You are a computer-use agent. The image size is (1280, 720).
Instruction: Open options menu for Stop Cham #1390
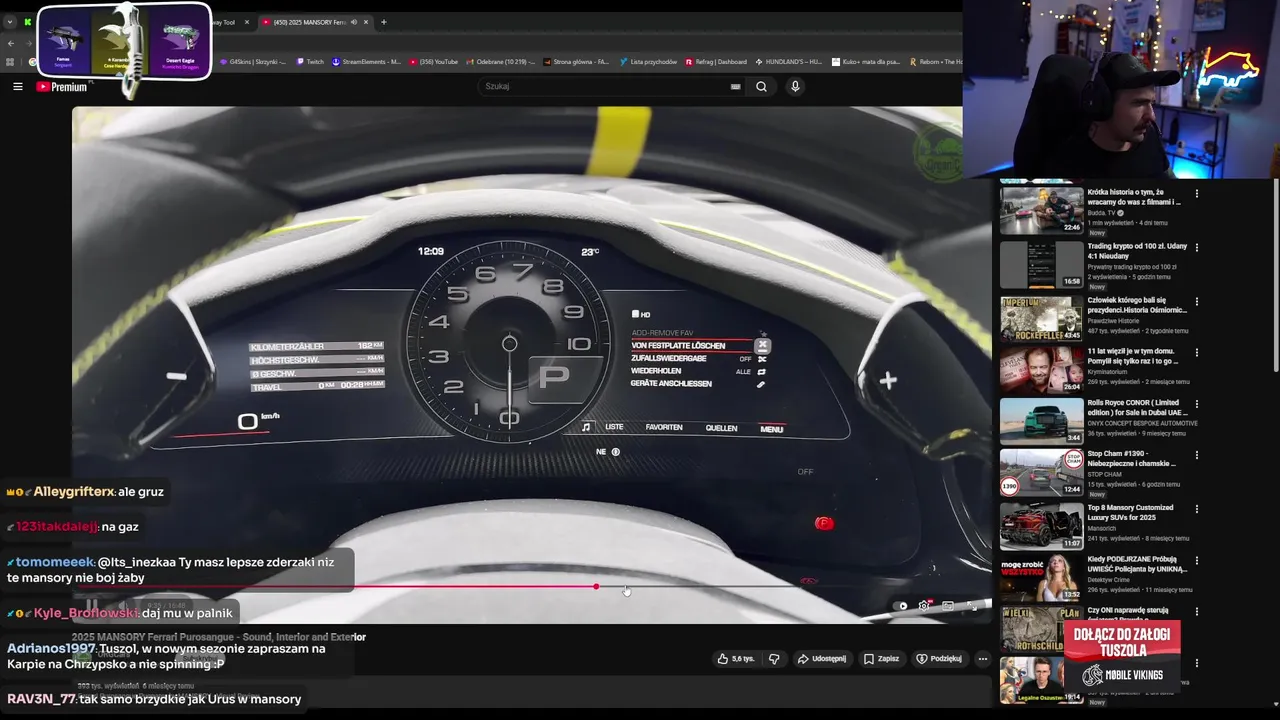pos(1196,455)
